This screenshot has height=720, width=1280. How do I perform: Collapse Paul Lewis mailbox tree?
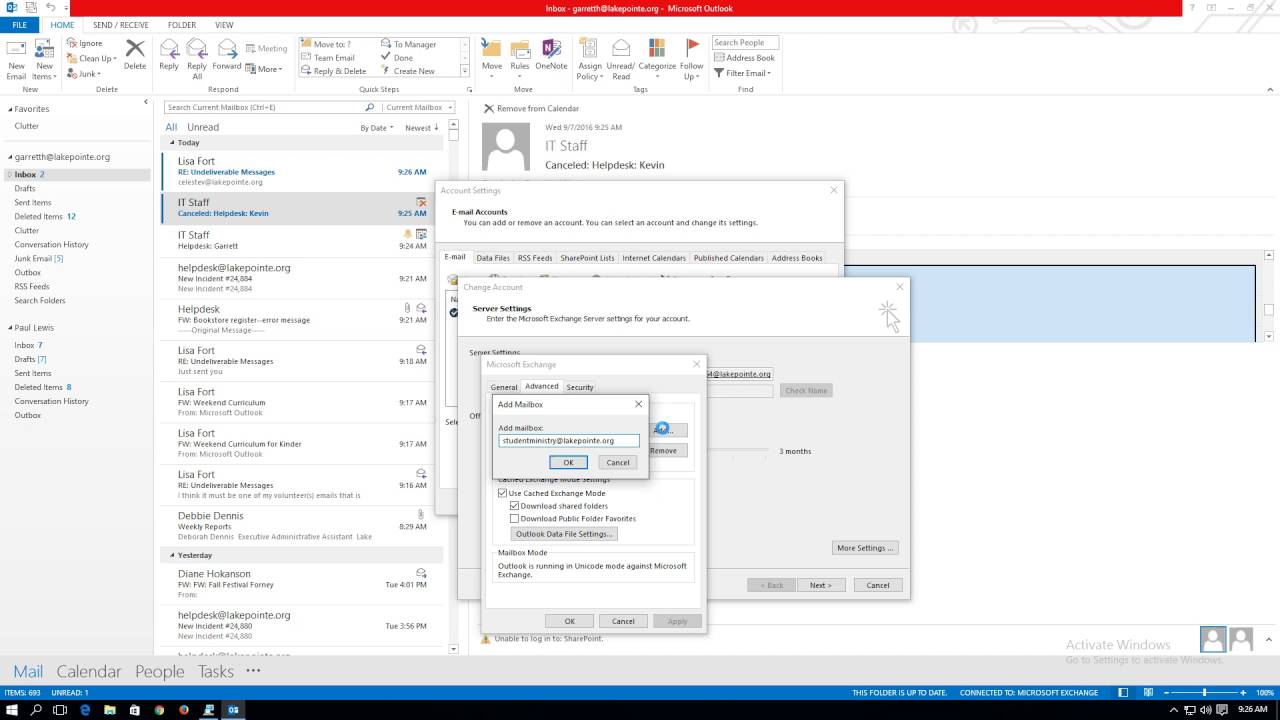pos(11,328)
